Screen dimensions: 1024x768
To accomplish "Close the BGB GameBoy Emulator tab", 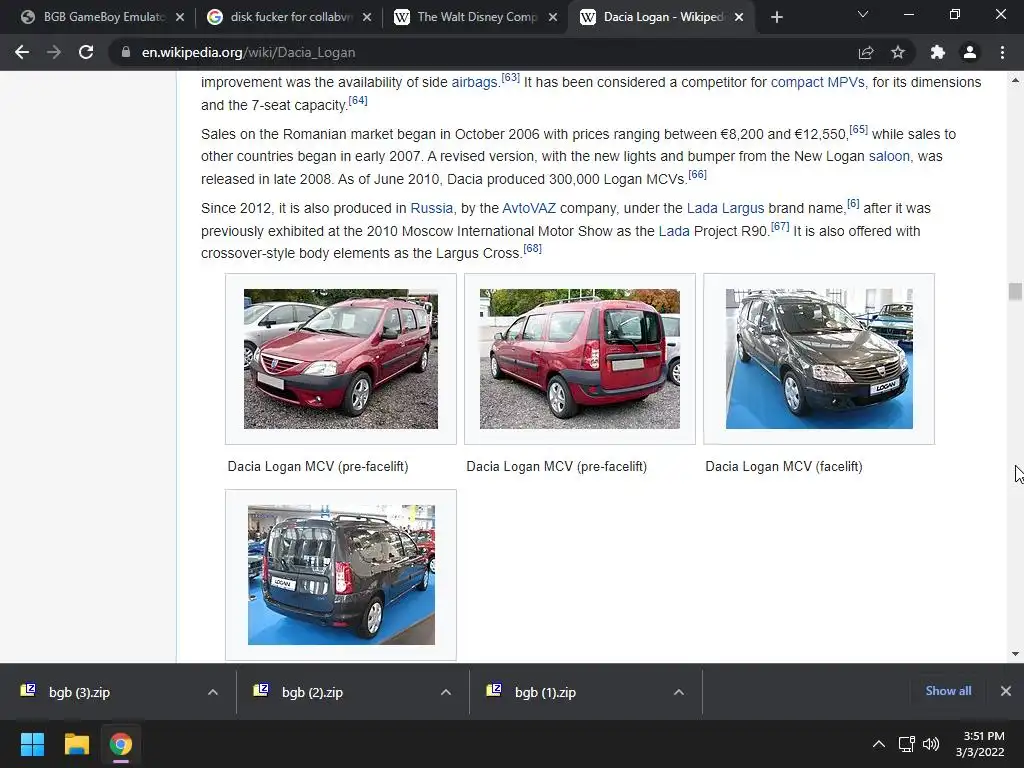I will (180, 17).
